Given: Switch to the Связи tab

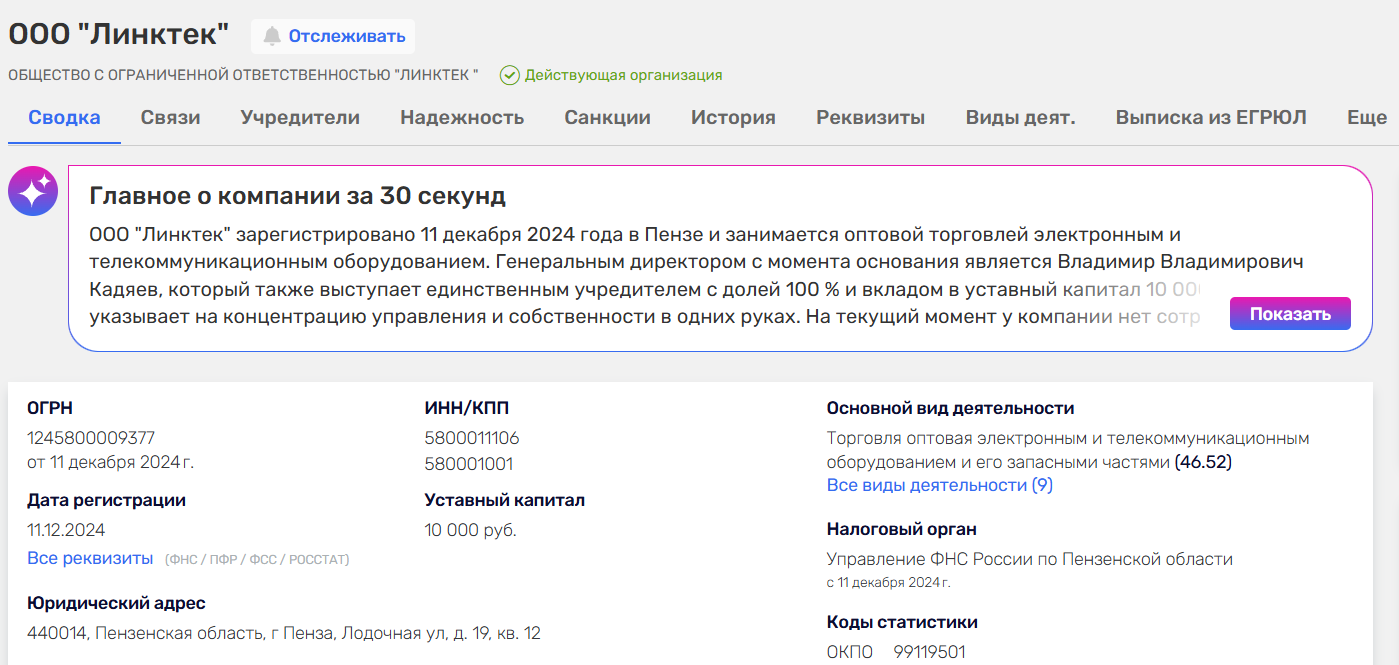Looking at the screenshot, I should 170,118.
